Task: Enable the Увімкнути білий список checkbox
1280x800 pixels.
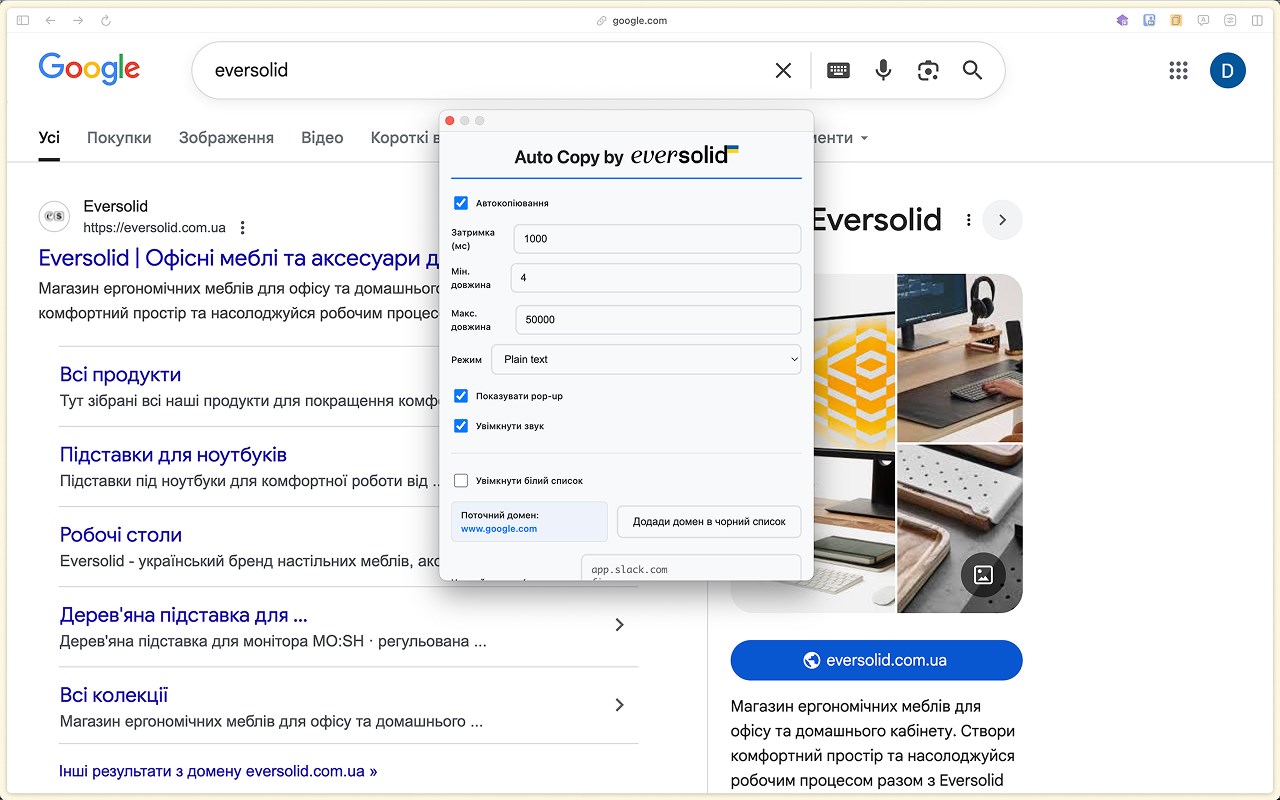Action: click(x=461, y=481)
